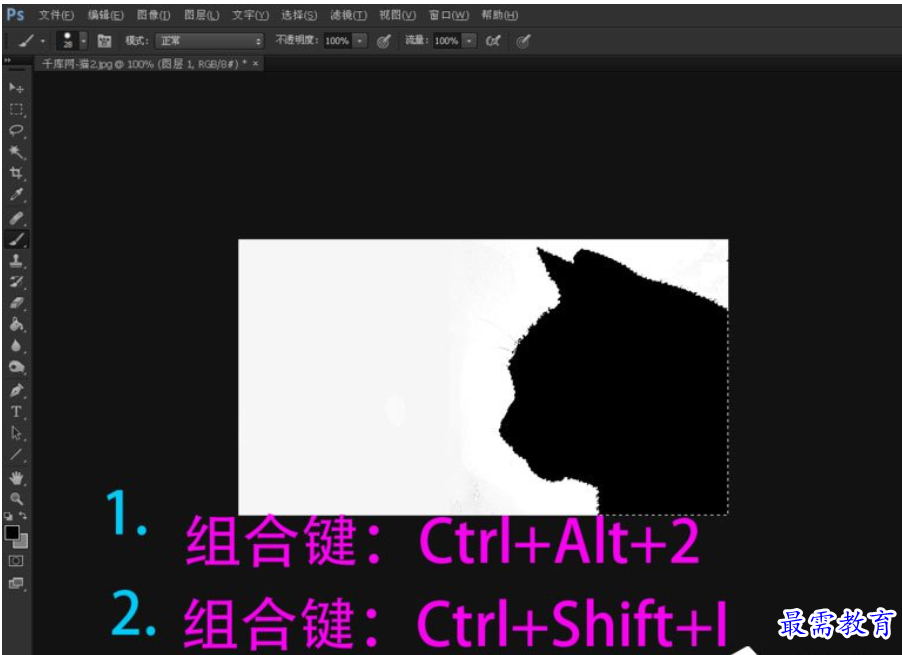The height and width of the screenshot is (655, 902).
Task: Select the Eraser tool
Action: (16, 303)
